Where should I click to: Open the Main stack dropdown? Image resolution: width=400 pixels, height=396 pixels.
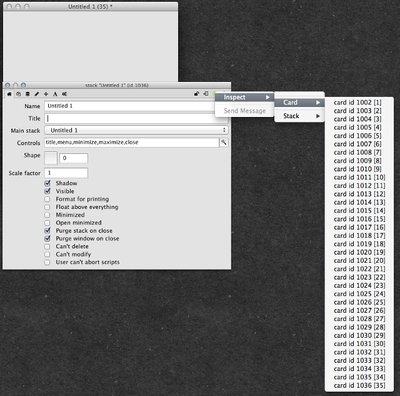coord(136,130)
